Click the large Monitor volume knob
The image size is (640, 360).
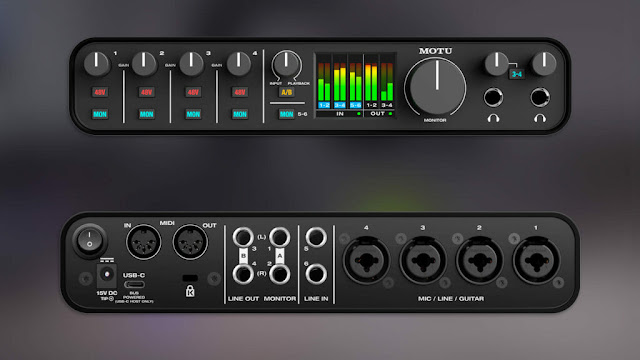coord(436,88)
